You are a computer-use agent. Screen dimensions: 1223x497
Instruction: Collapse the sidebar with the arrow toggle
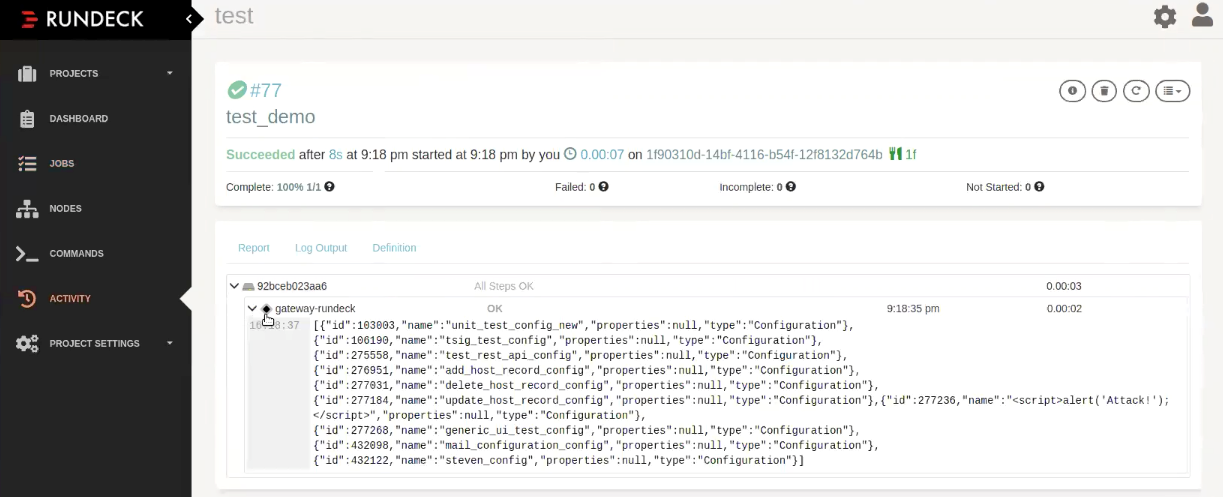click(x=188, y=19)
